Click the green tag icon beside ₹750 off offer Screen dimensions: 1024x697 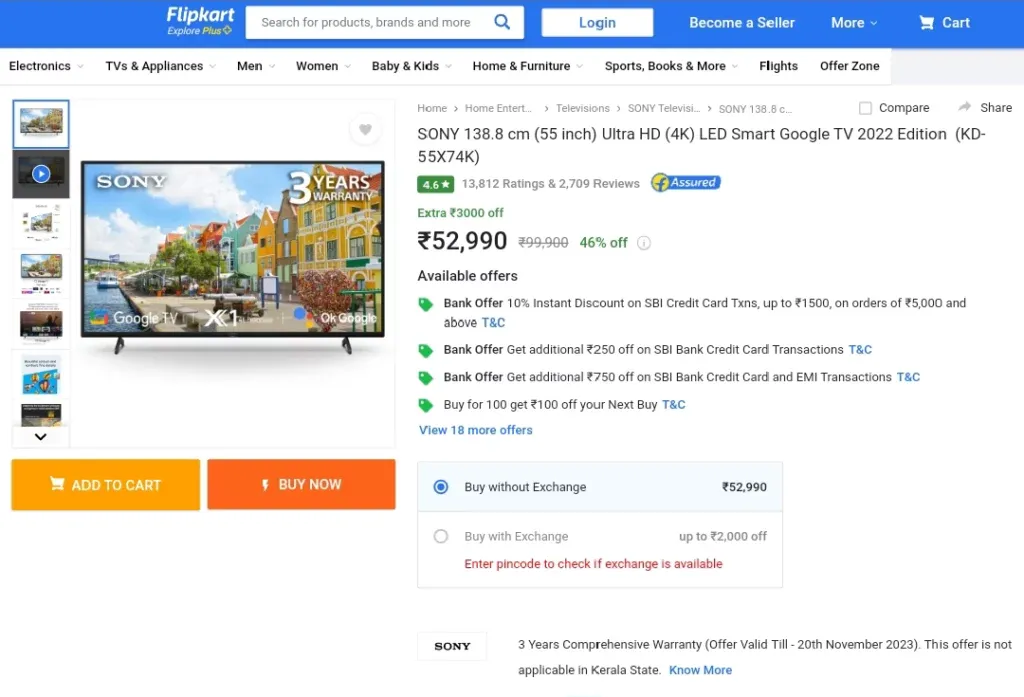pyautogui.click(x=426, y=378)
